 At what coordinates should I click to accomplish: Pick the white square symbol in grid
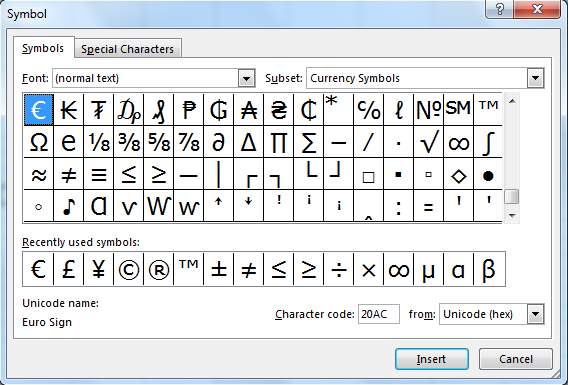pos(369,174)
